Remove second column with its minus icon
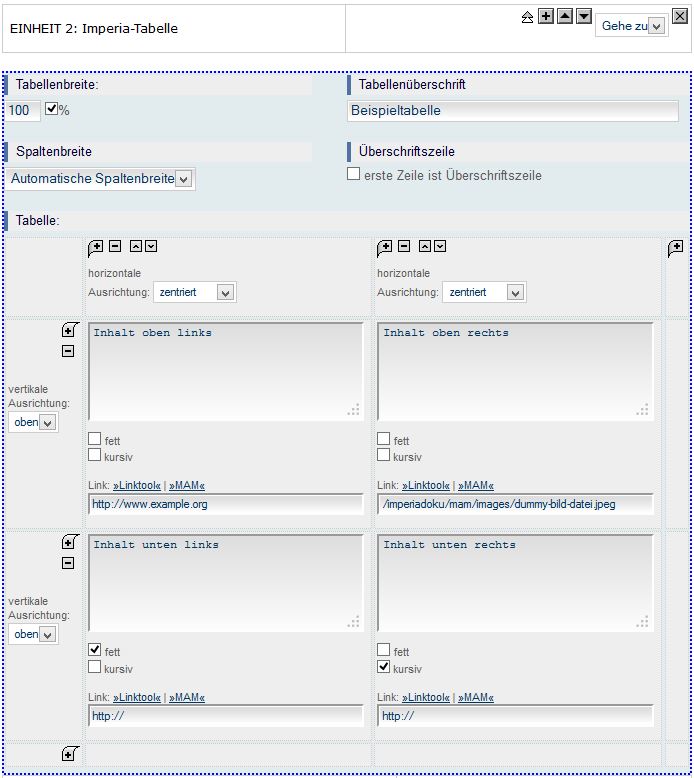Screen dimensions: 694x778 [404, 247]
